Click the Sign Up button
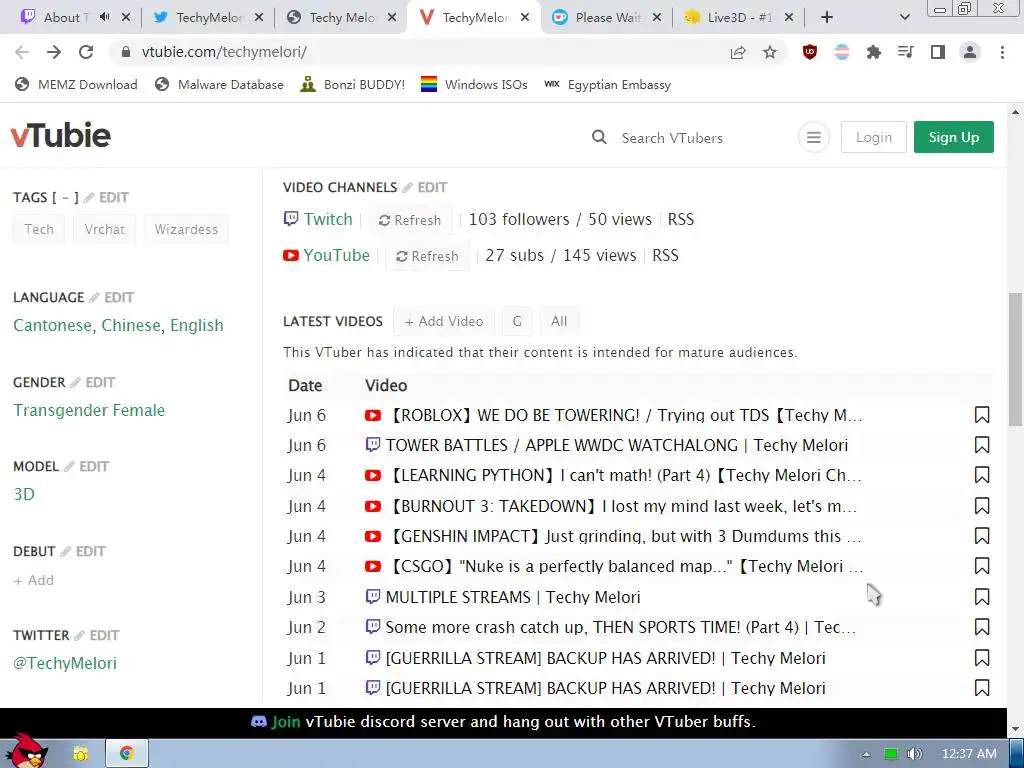The height and width of the screenshot is (768, 1024). coord(953,137)
